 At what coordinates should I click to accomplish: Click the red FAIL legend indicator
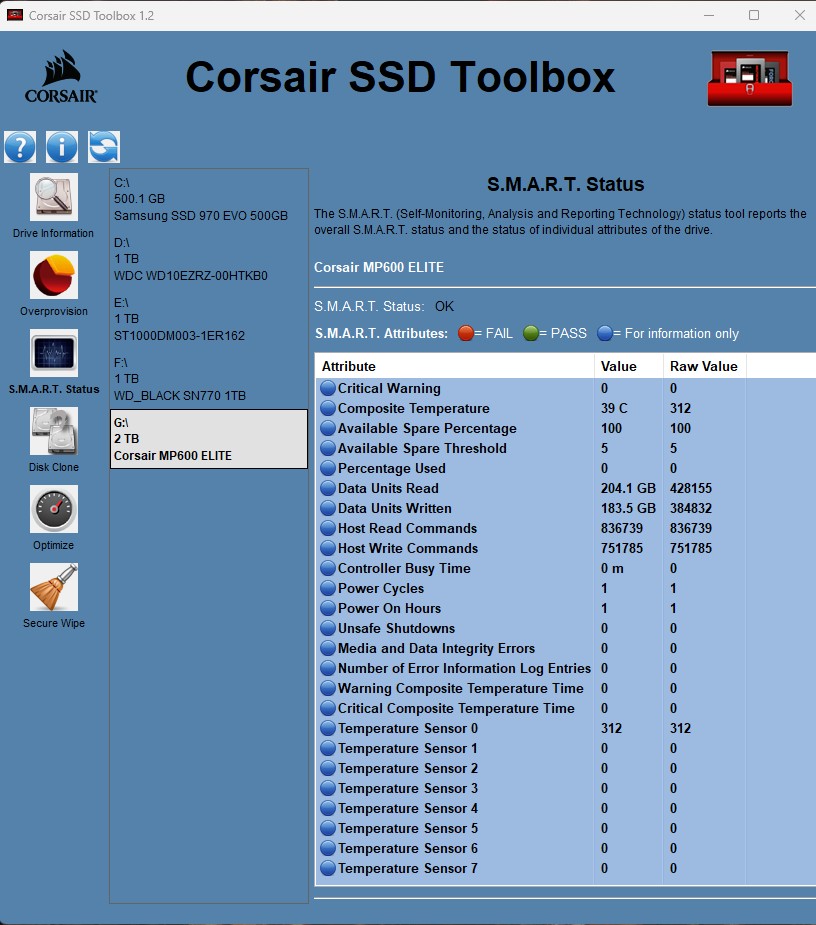[466, 333]
